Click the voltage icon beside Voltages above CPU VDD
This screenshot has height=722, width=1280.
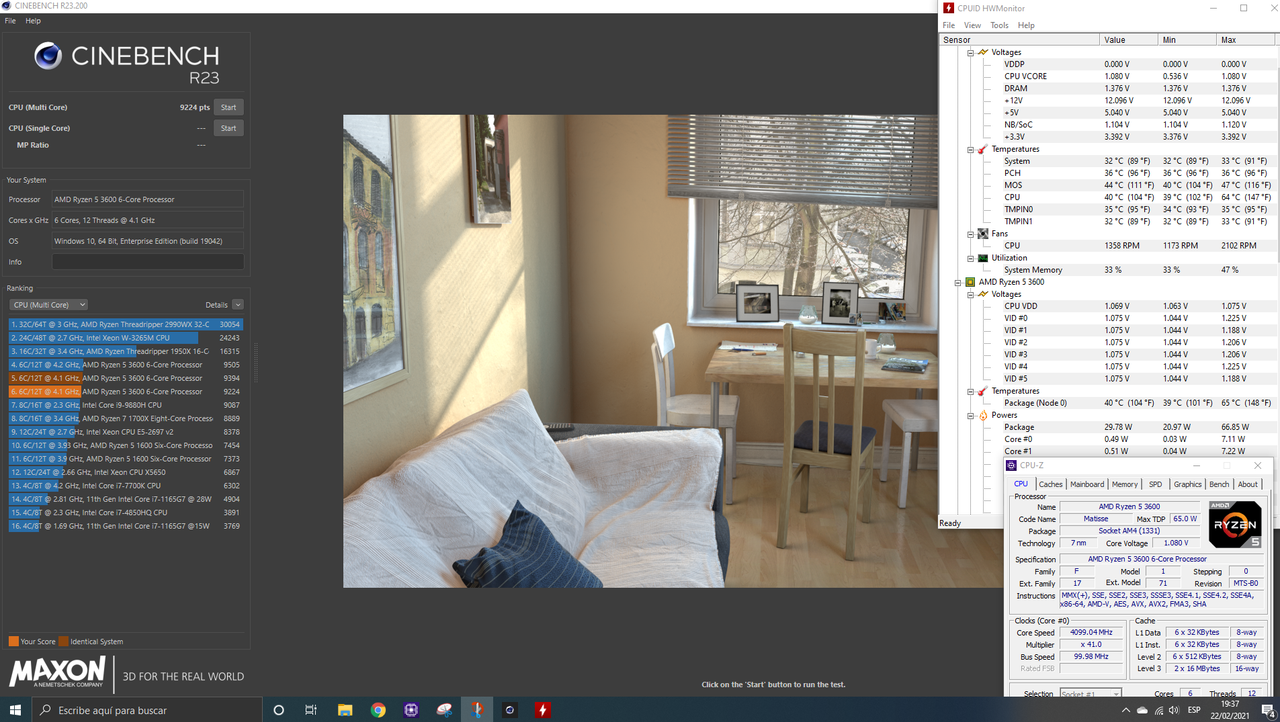click(x=983, y=294)
